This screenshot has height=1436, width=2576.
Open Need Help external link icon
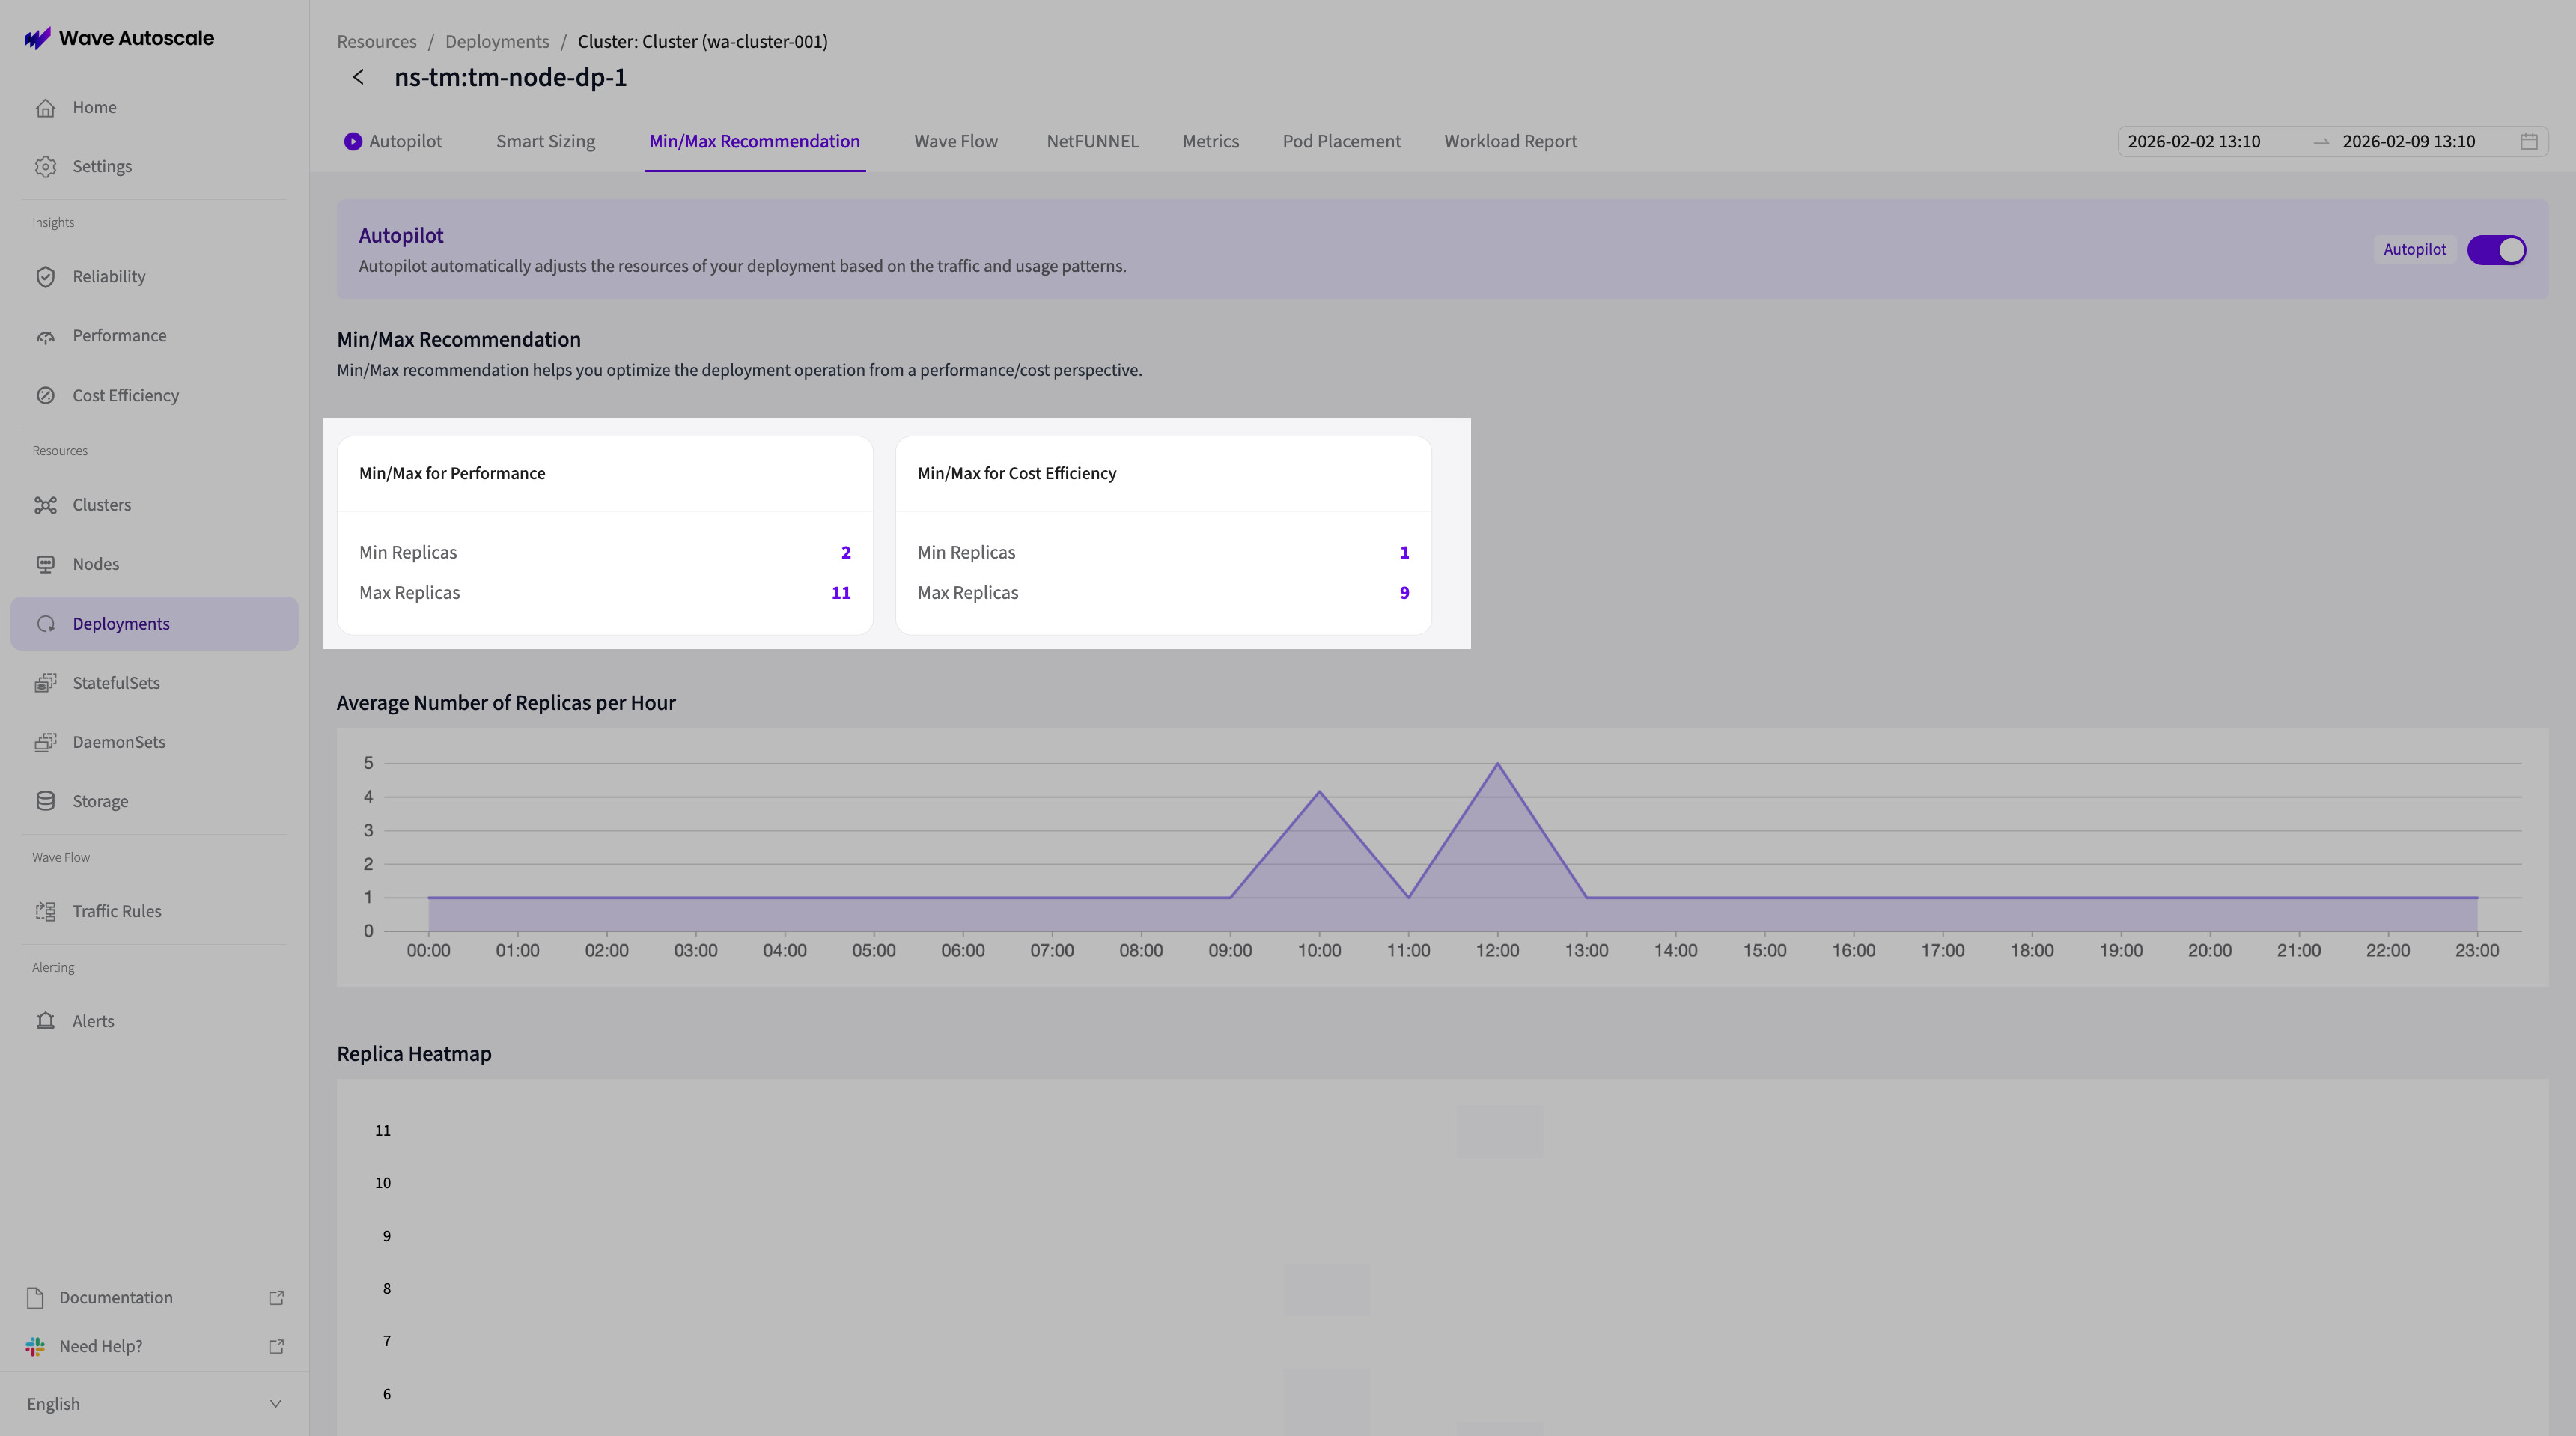pyautogui.click(x=277, y=1347)
